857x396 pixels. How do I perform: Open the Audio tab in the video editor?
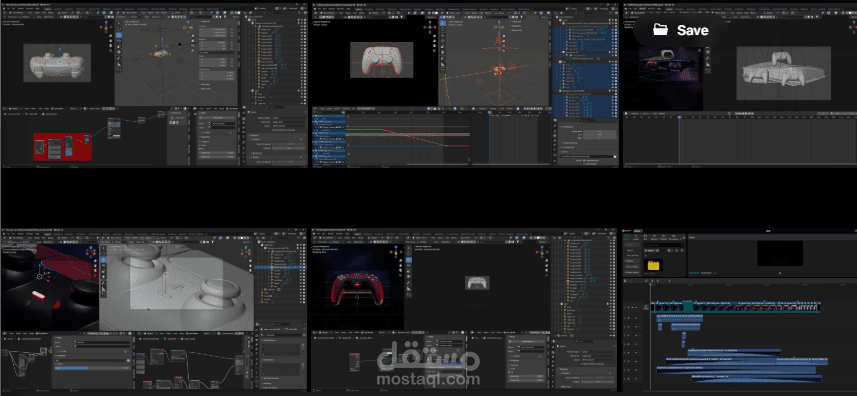click(636, 238)
